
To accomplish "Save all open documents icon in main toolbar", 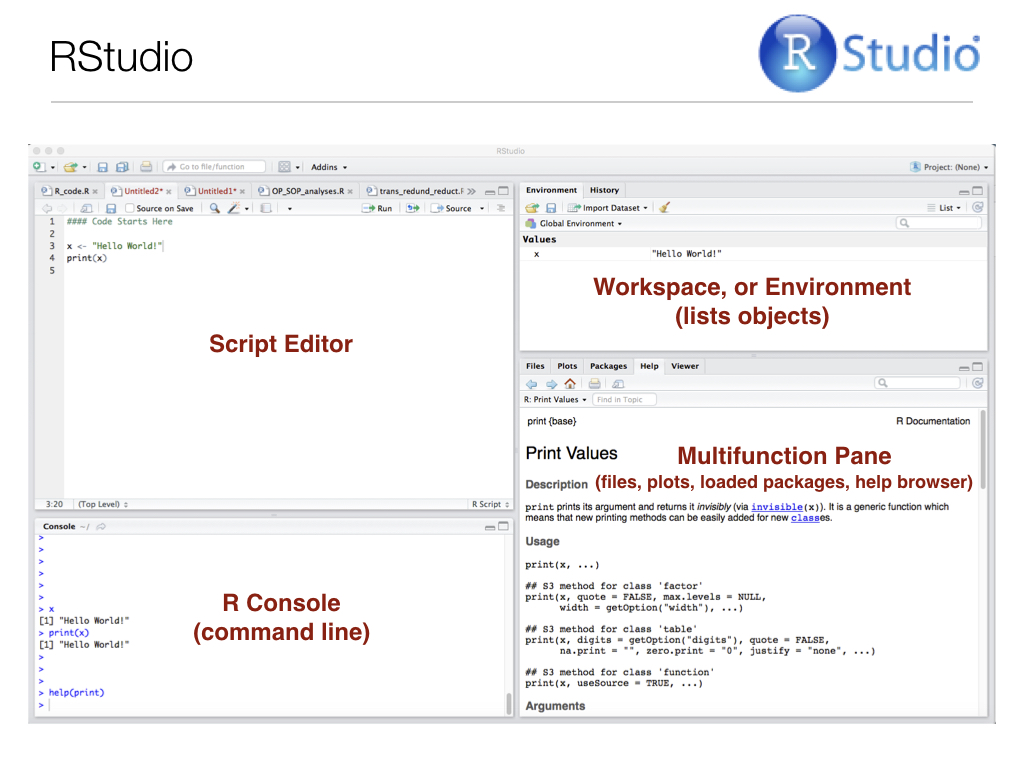I will pyautogui.click(x=121, y=167).
